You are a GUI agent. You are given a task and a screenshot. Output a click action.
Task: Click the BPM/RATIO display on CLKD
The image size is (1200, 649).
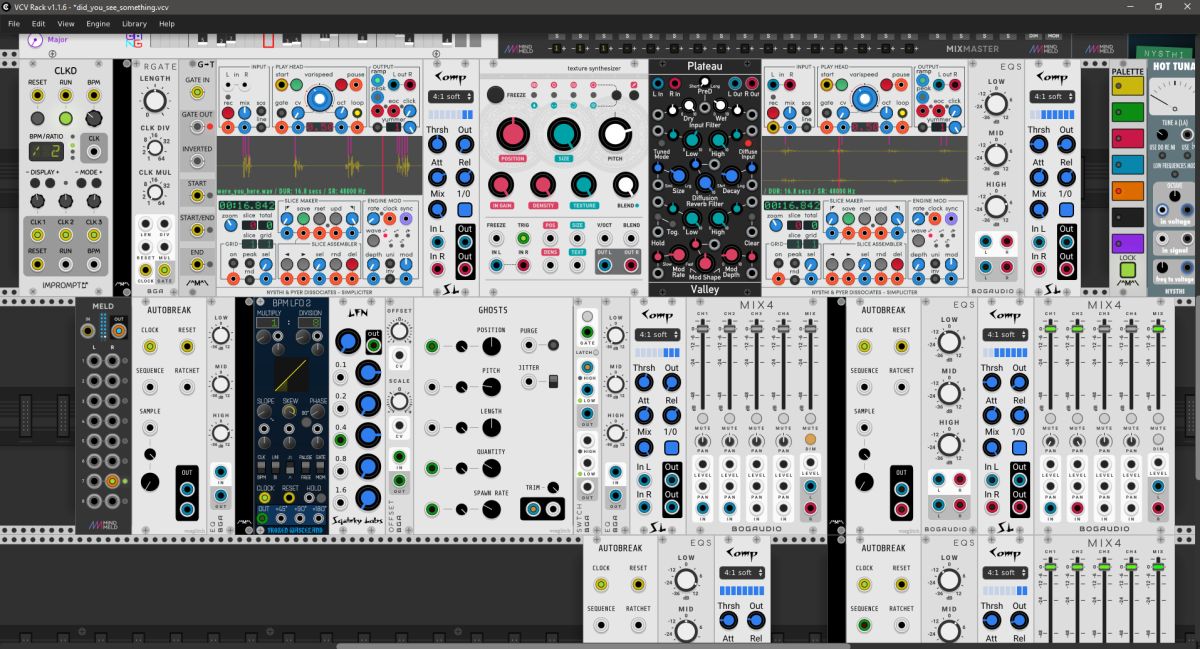46,151
